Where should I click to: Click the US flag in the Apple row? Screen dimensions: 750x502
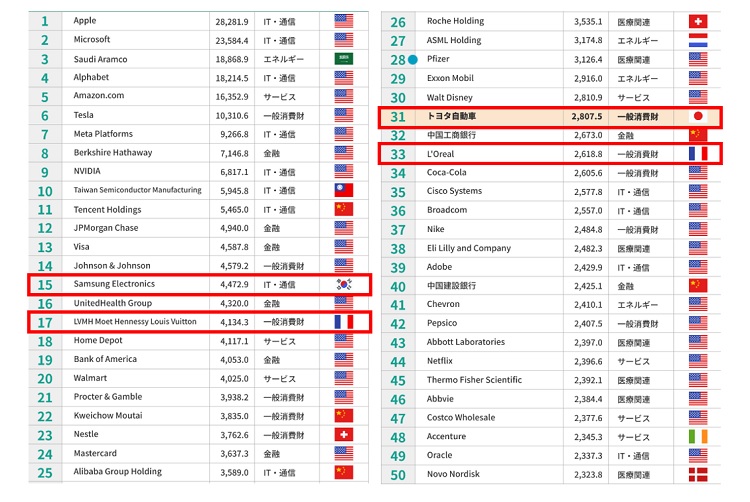tap(343, 21)
